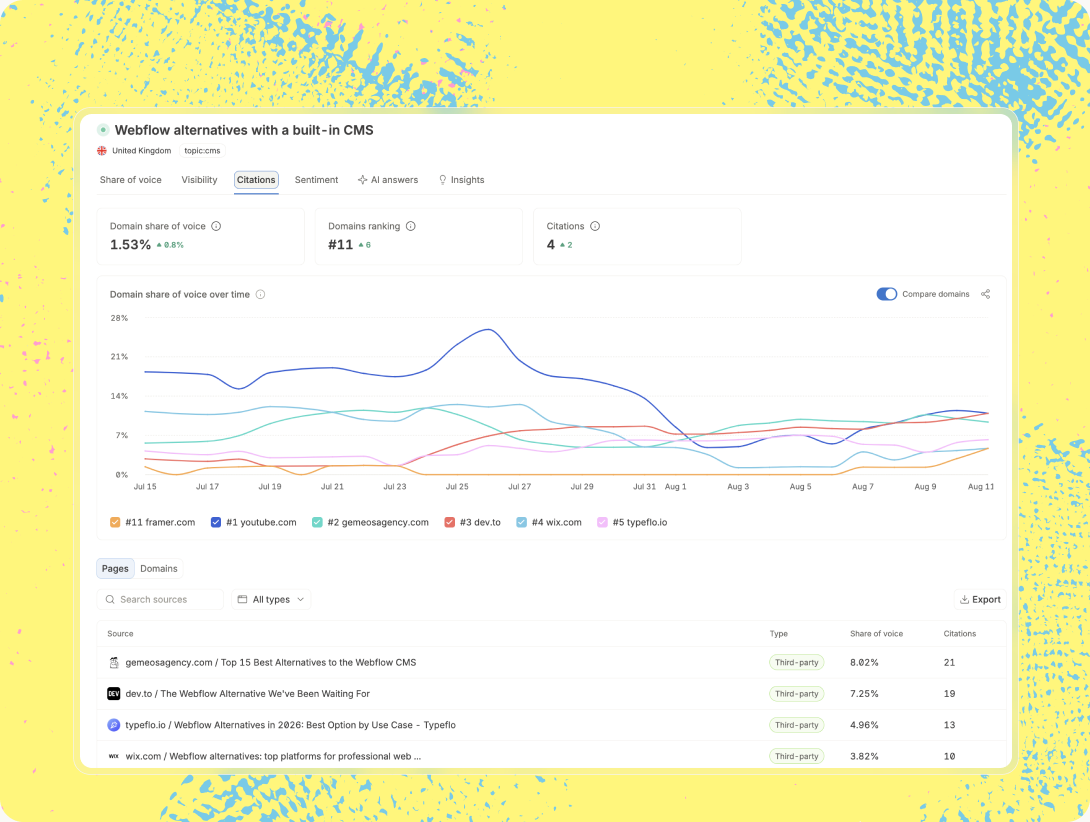This screenshot has height=822, width=1090.
Task: Open the wix.com Webflow alternatives source link
Action: 273,757
